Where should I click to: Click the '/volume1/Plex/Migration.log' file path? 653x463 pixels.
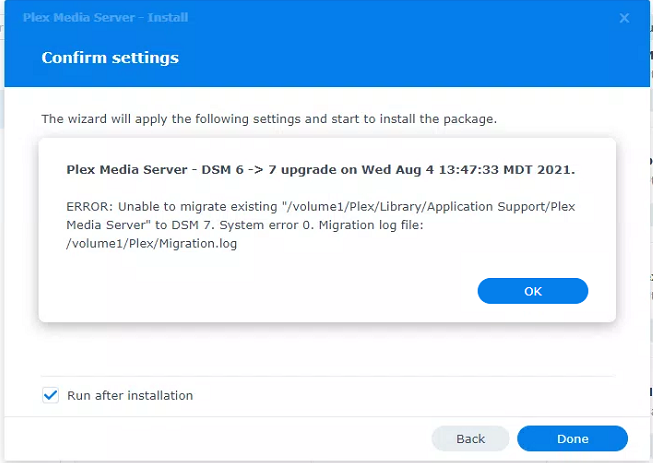(x=152, y=242)
